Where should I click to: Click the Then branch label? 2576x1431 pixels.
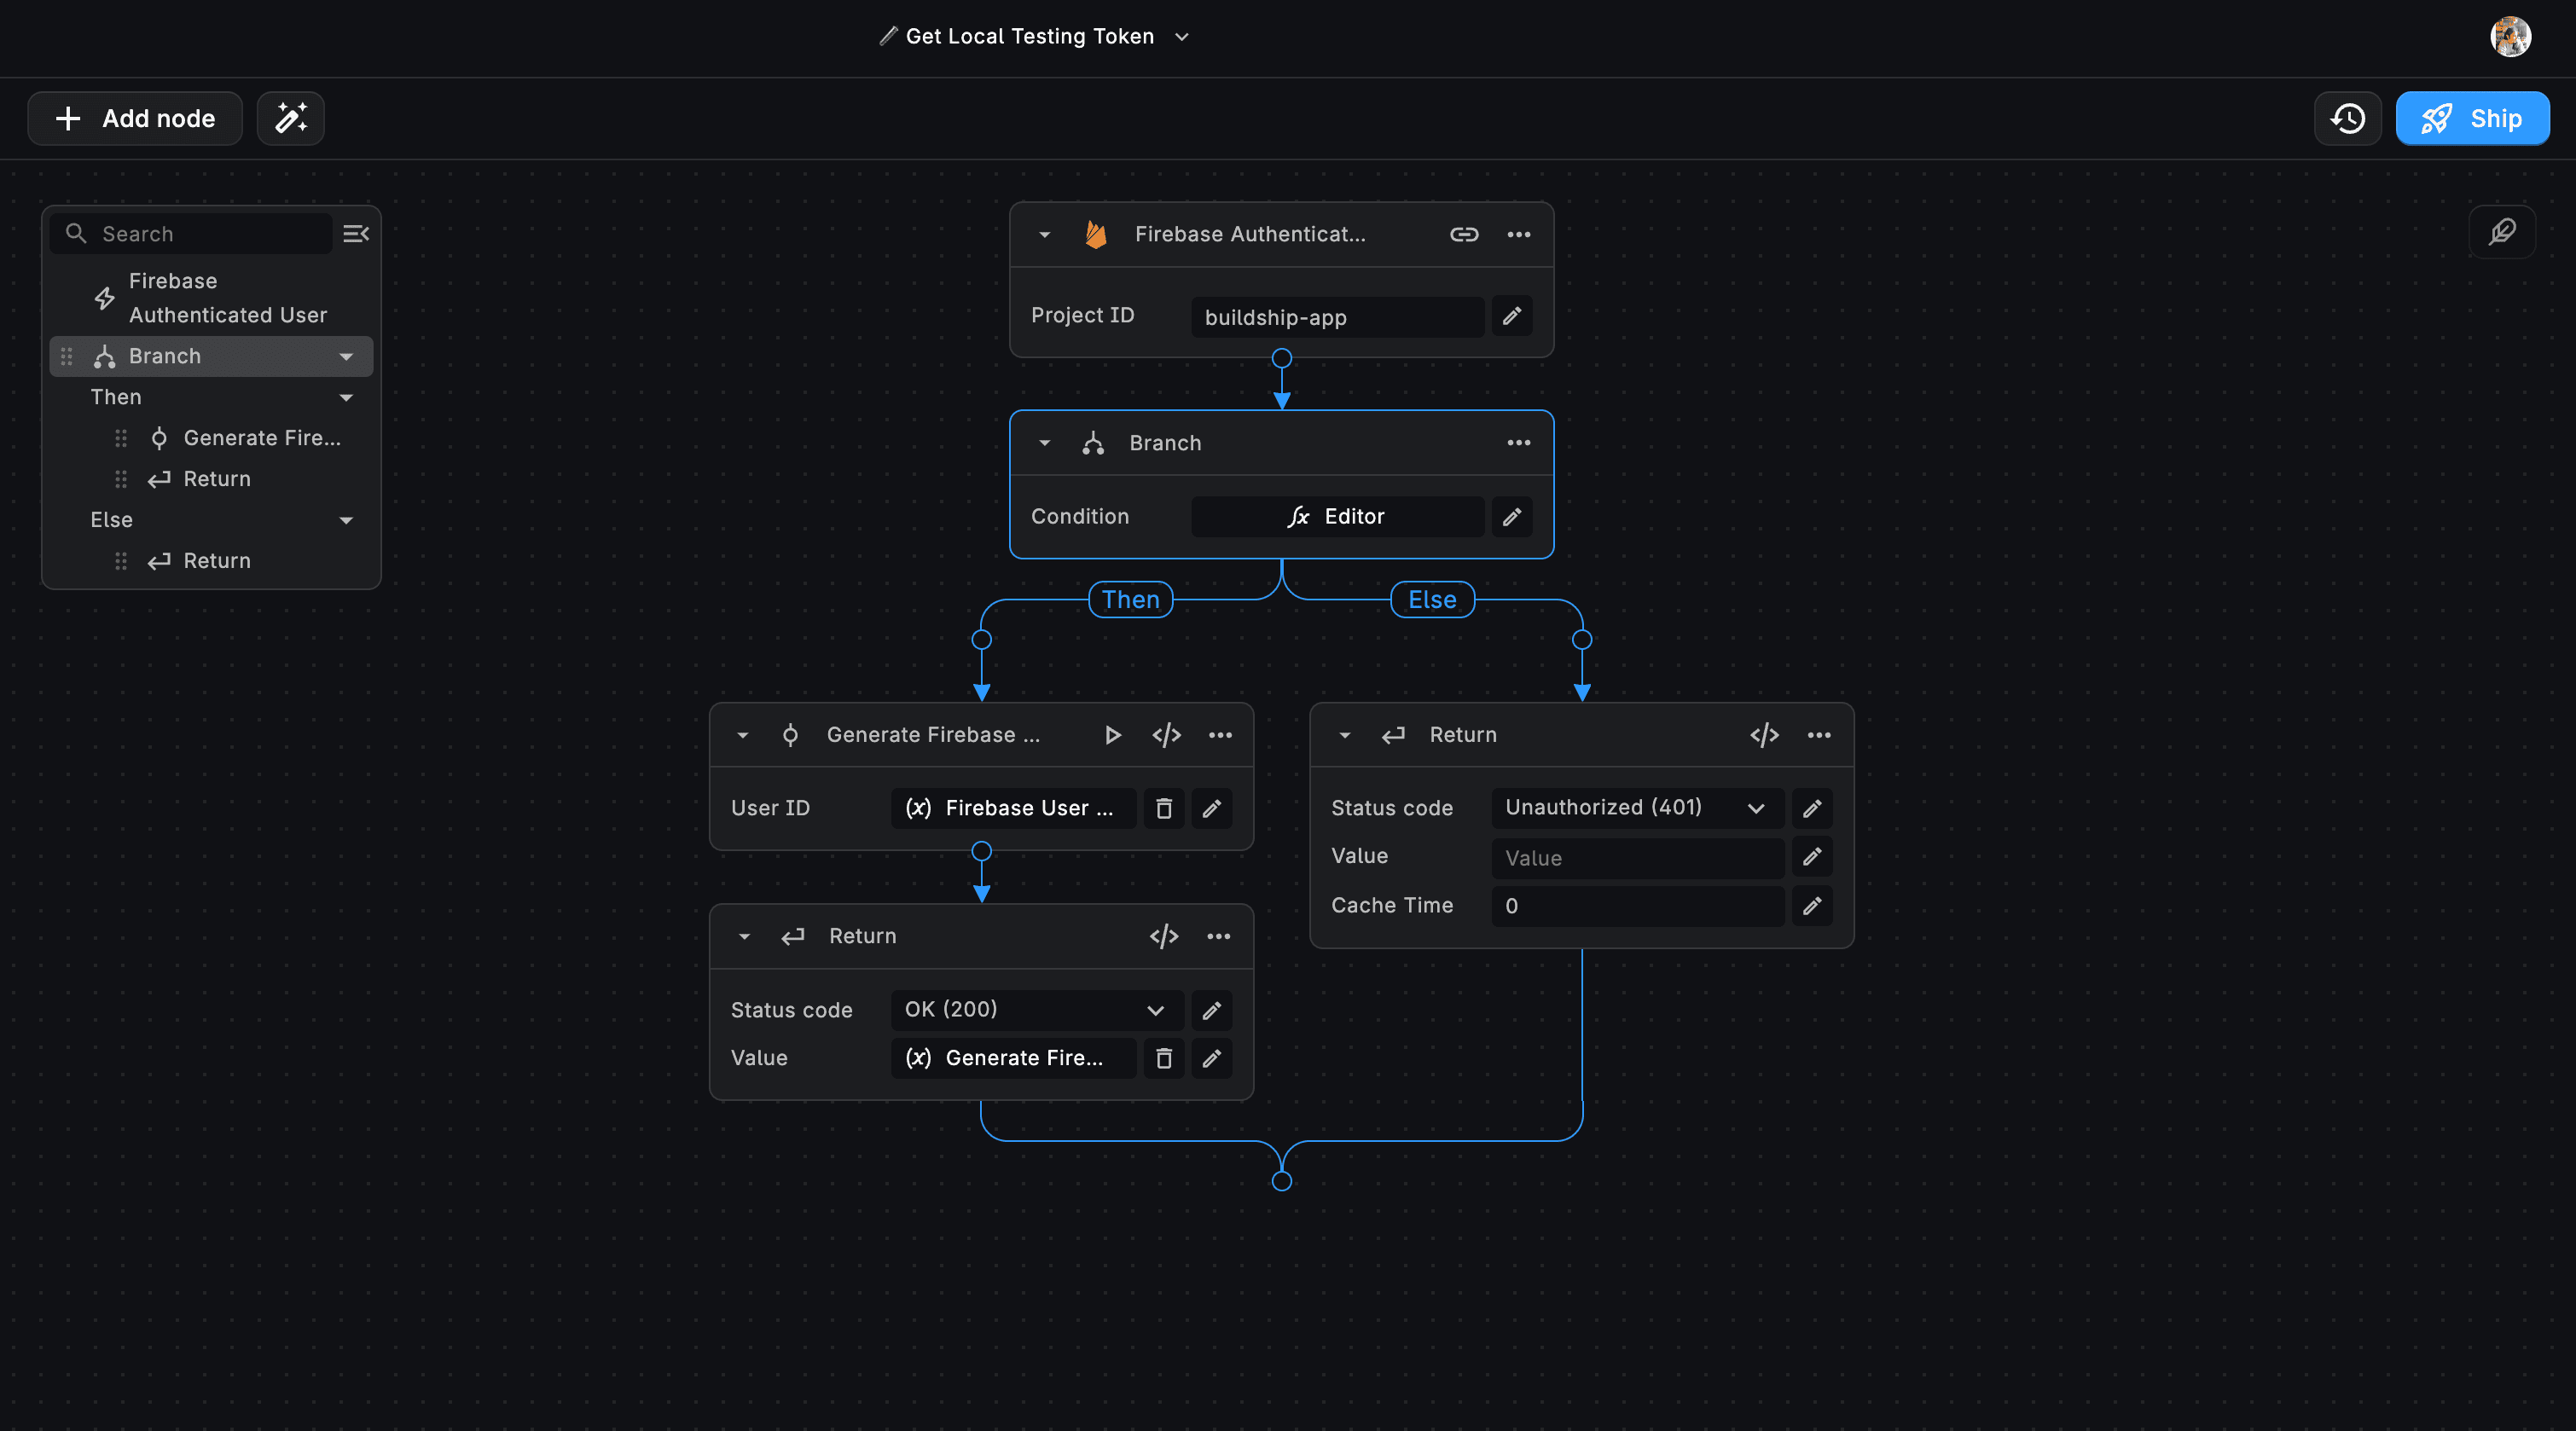tap(1130, 600)
